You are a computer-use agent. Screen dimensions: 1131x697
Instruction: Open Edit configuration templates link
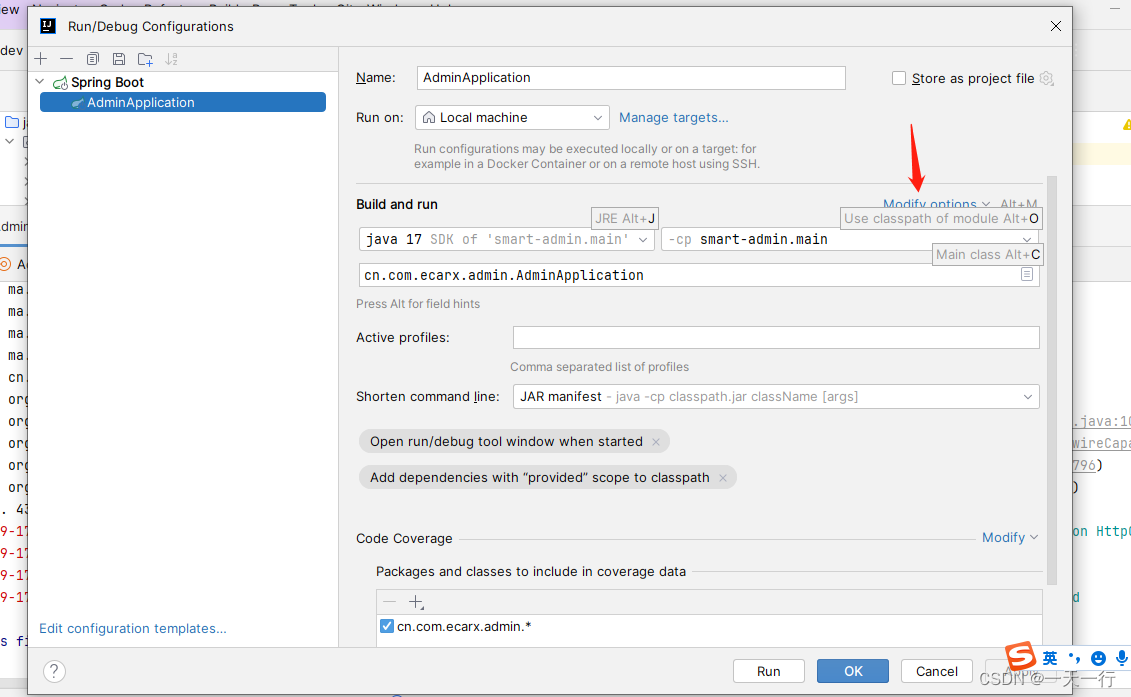click(x=133, y=628)
